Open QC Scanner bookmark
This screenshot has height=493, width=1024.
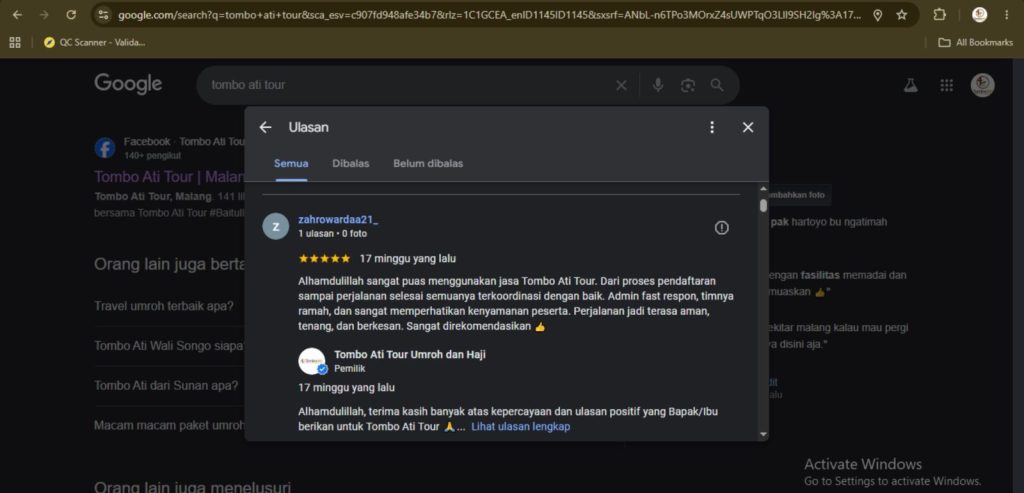click(95, 42)
